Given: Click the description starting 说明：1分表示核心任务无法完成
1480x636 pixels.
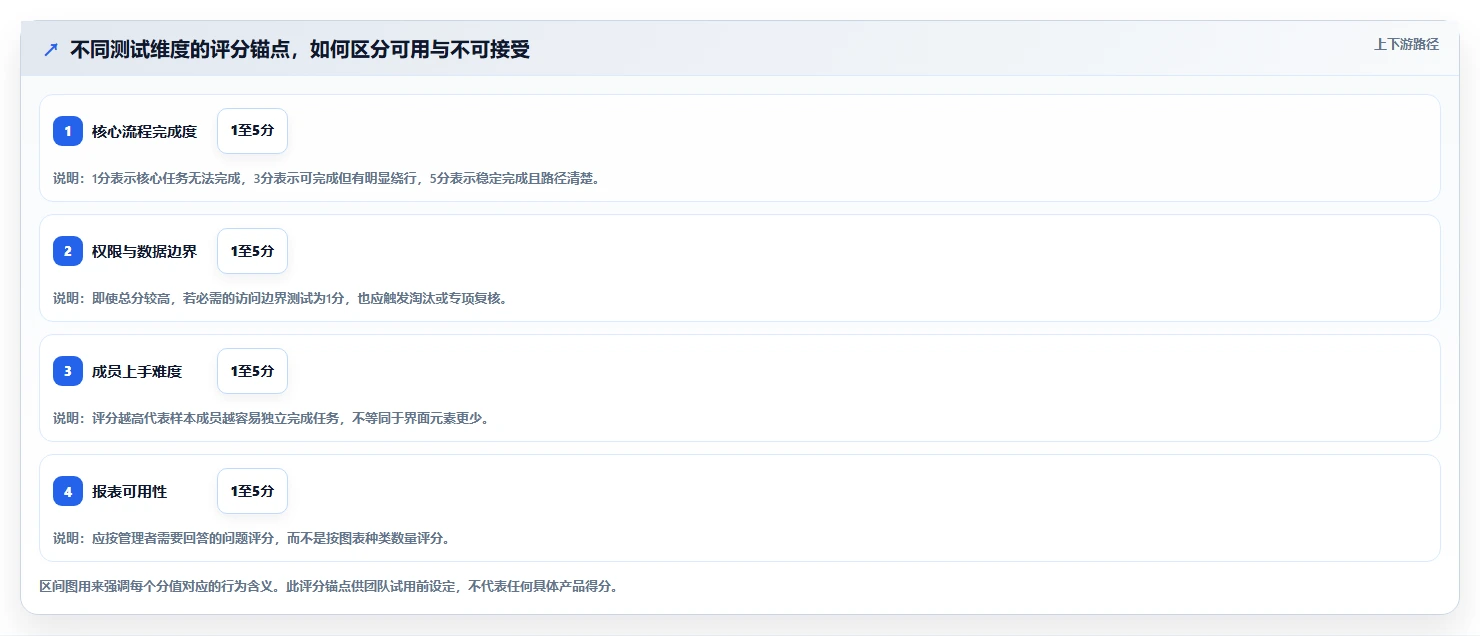Looking at the screenshot, I should (x=326, y=179).
